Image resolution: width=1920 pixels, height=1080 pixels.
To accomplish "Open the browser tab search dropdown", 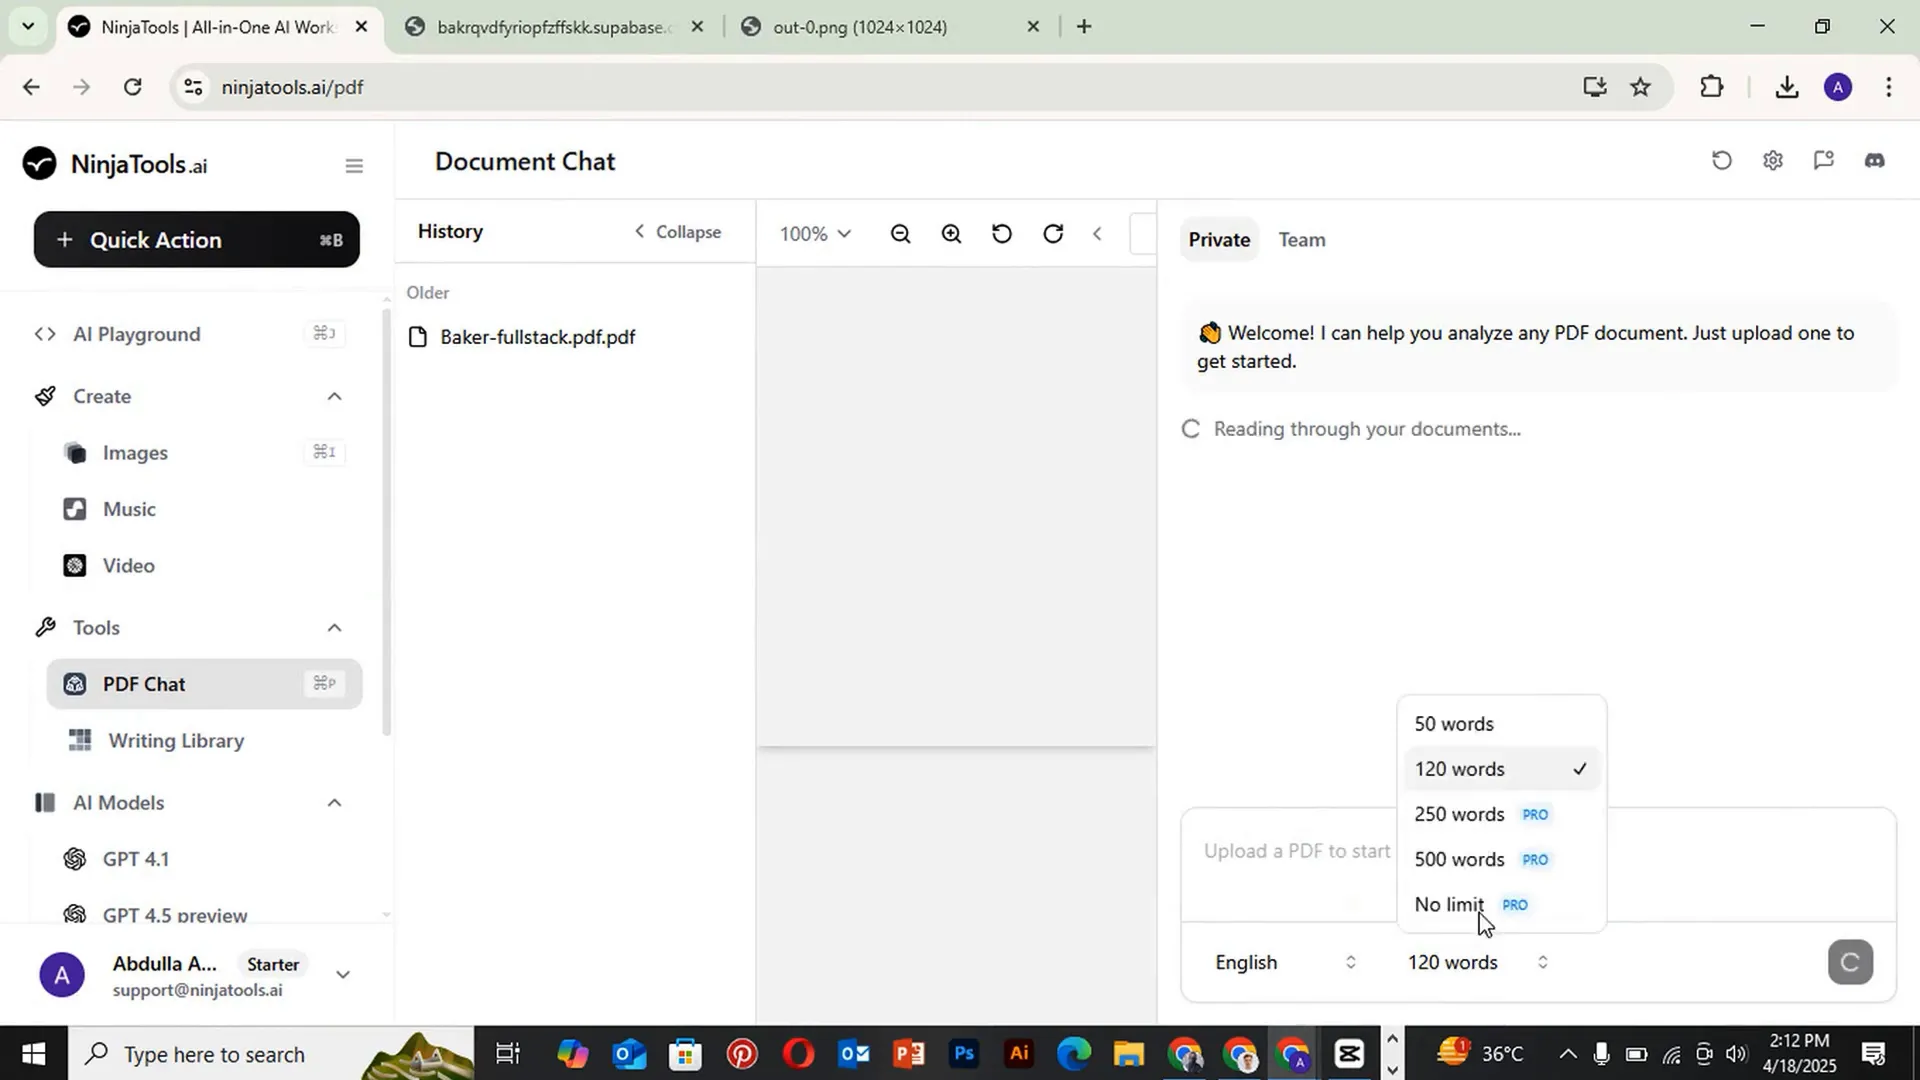I will (x=28, y=27).
